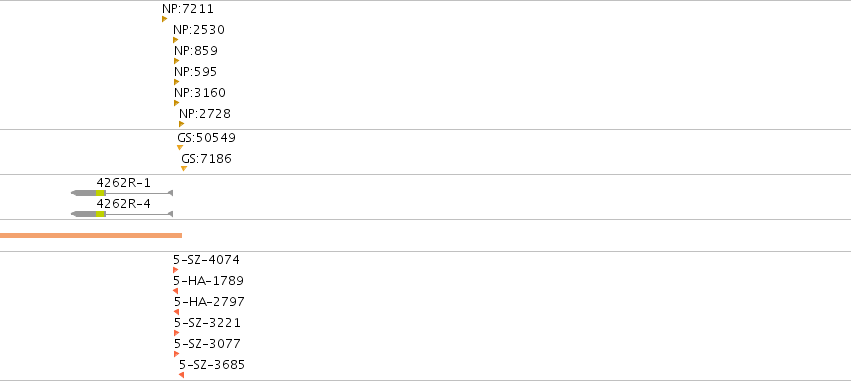
Task: Click the yellow-green exon of 4262R-1
Action: [100, 193]
